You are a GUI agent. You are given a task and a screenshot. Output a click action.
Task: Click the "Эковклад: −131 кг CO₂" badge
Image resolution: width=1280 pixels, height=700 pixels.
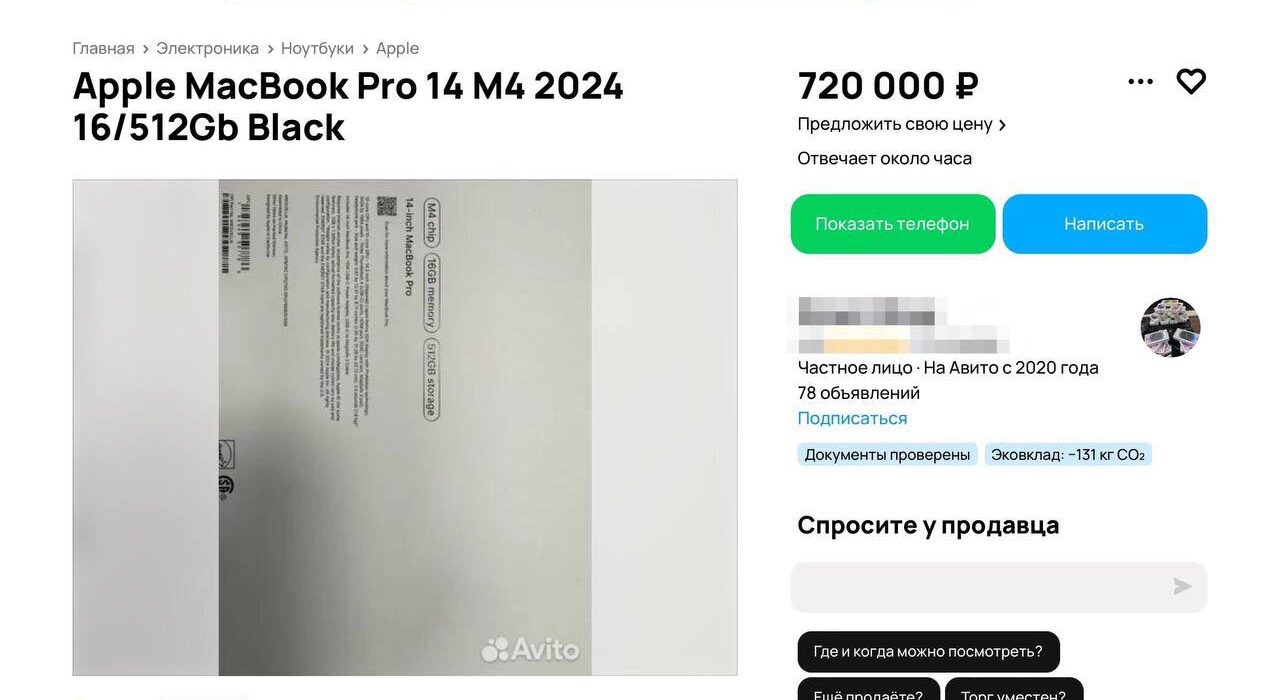[x=1068, y=455]
